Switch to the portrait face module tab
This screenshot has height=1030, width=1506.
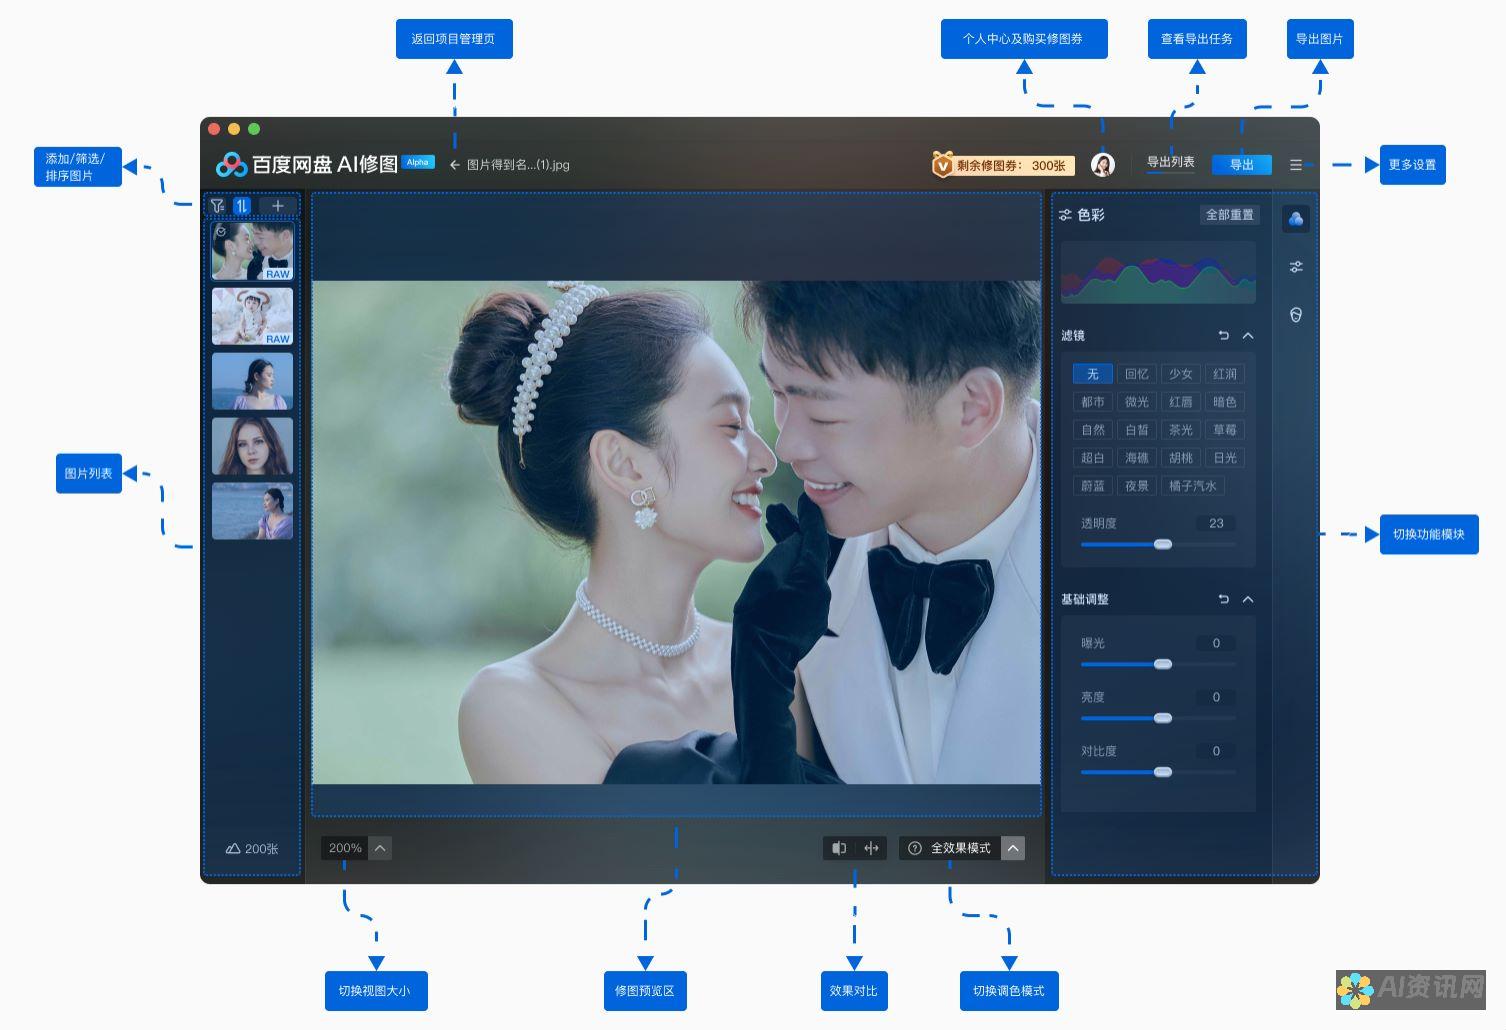click(1296, 315)
